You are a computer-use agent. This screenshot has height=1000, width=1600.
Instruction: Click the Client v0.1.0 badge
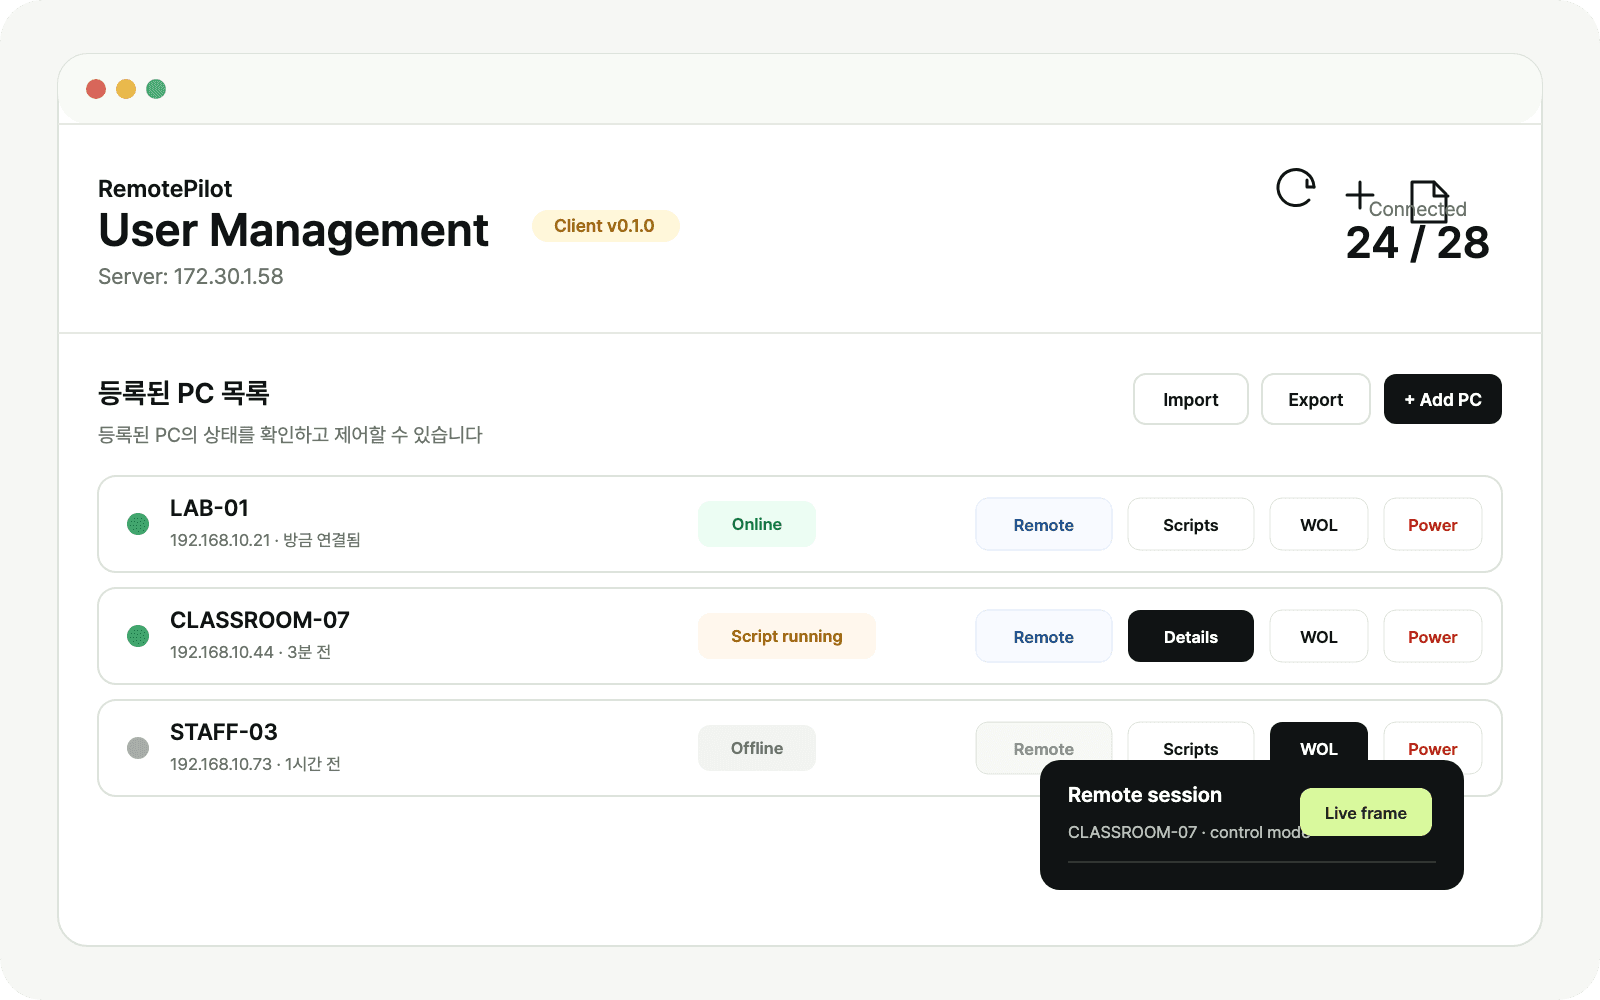point(605,226)
